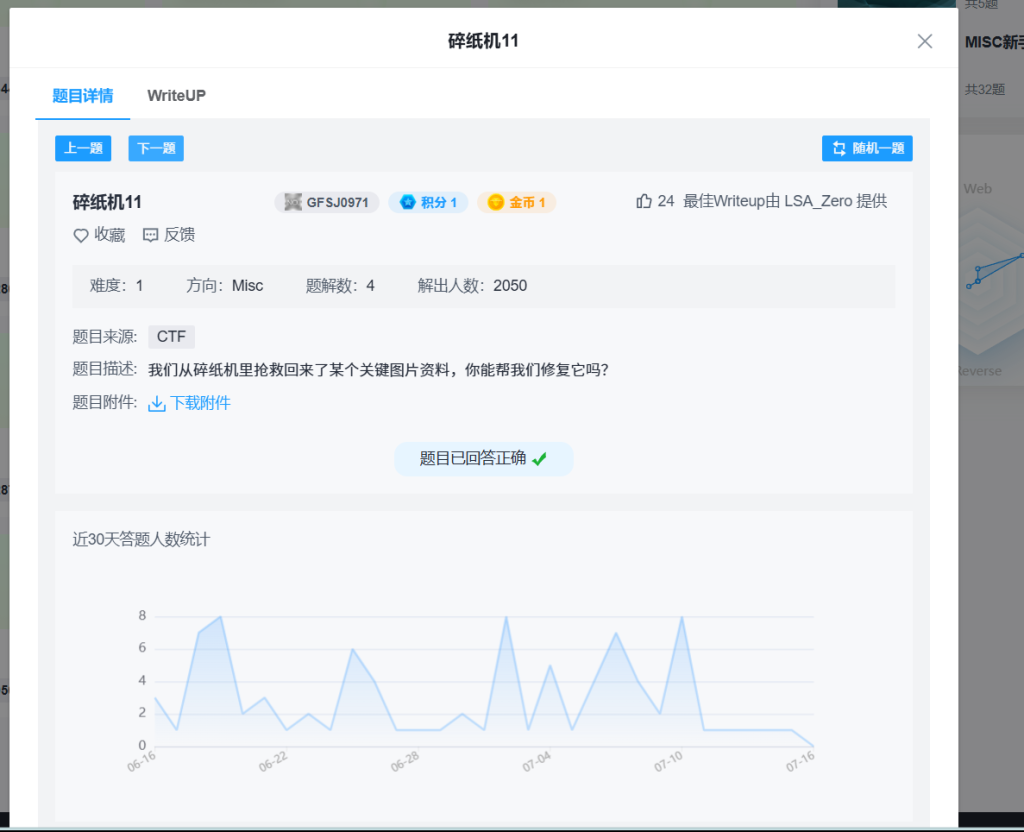Click the 随机一题 shuffle icon
The height and width of the screenshot is (832, 1024).
836,148
